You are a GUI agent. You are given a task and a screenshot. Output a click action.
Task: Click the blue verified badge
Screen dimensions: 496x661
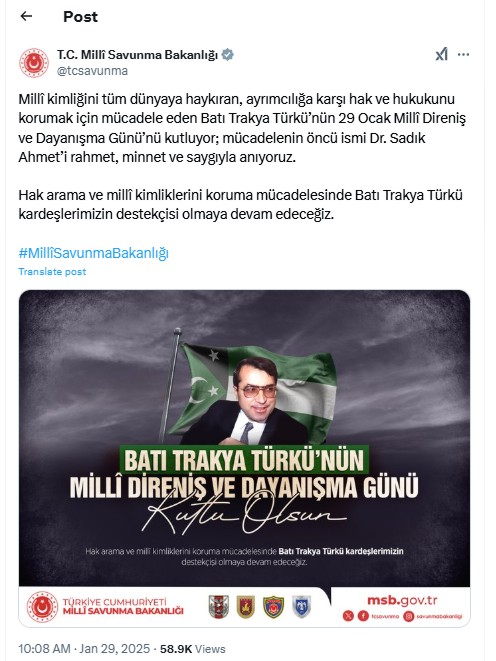point(228,55)
